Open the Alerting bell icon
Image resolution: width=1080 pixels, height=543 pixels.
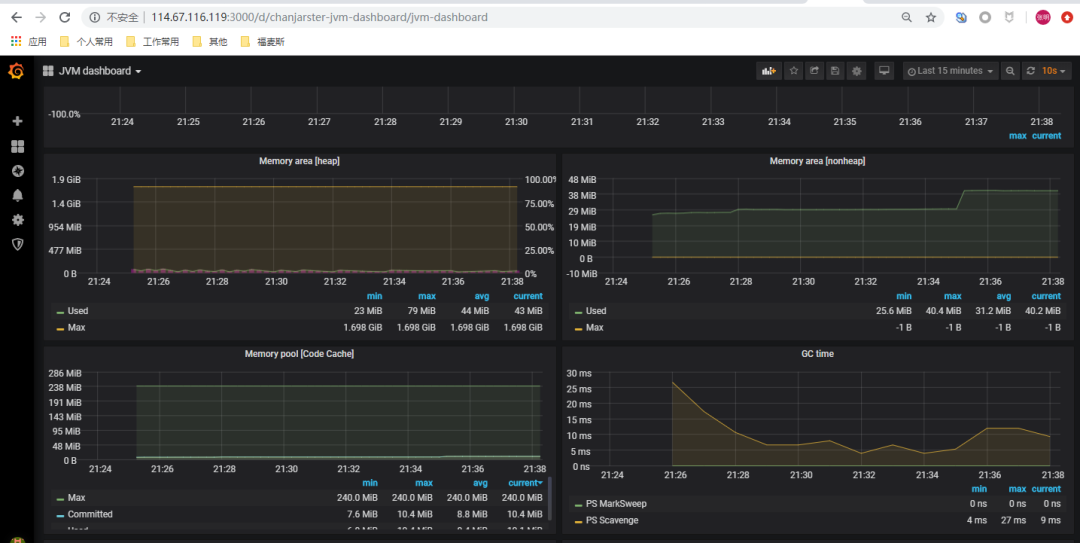pos(17,195)
